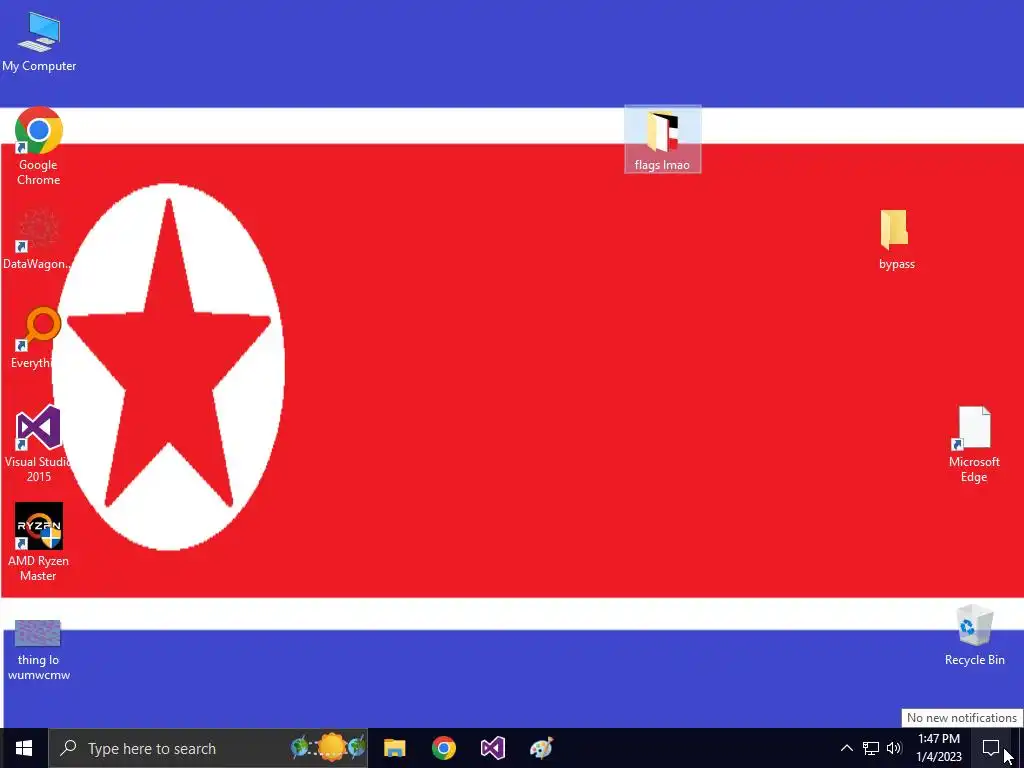Viewport: 1024px width, 768px height.
Task: Select the Google Chrome desktop shortcut
Action: [39, 146]
